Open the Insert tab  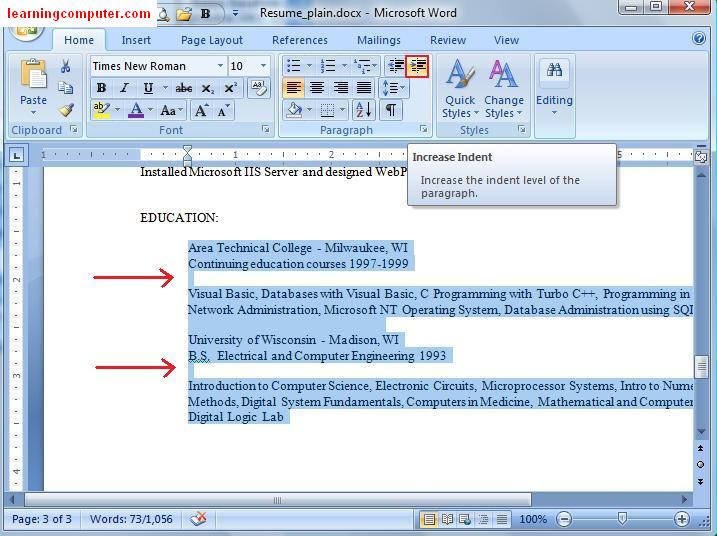pos(136,40)
